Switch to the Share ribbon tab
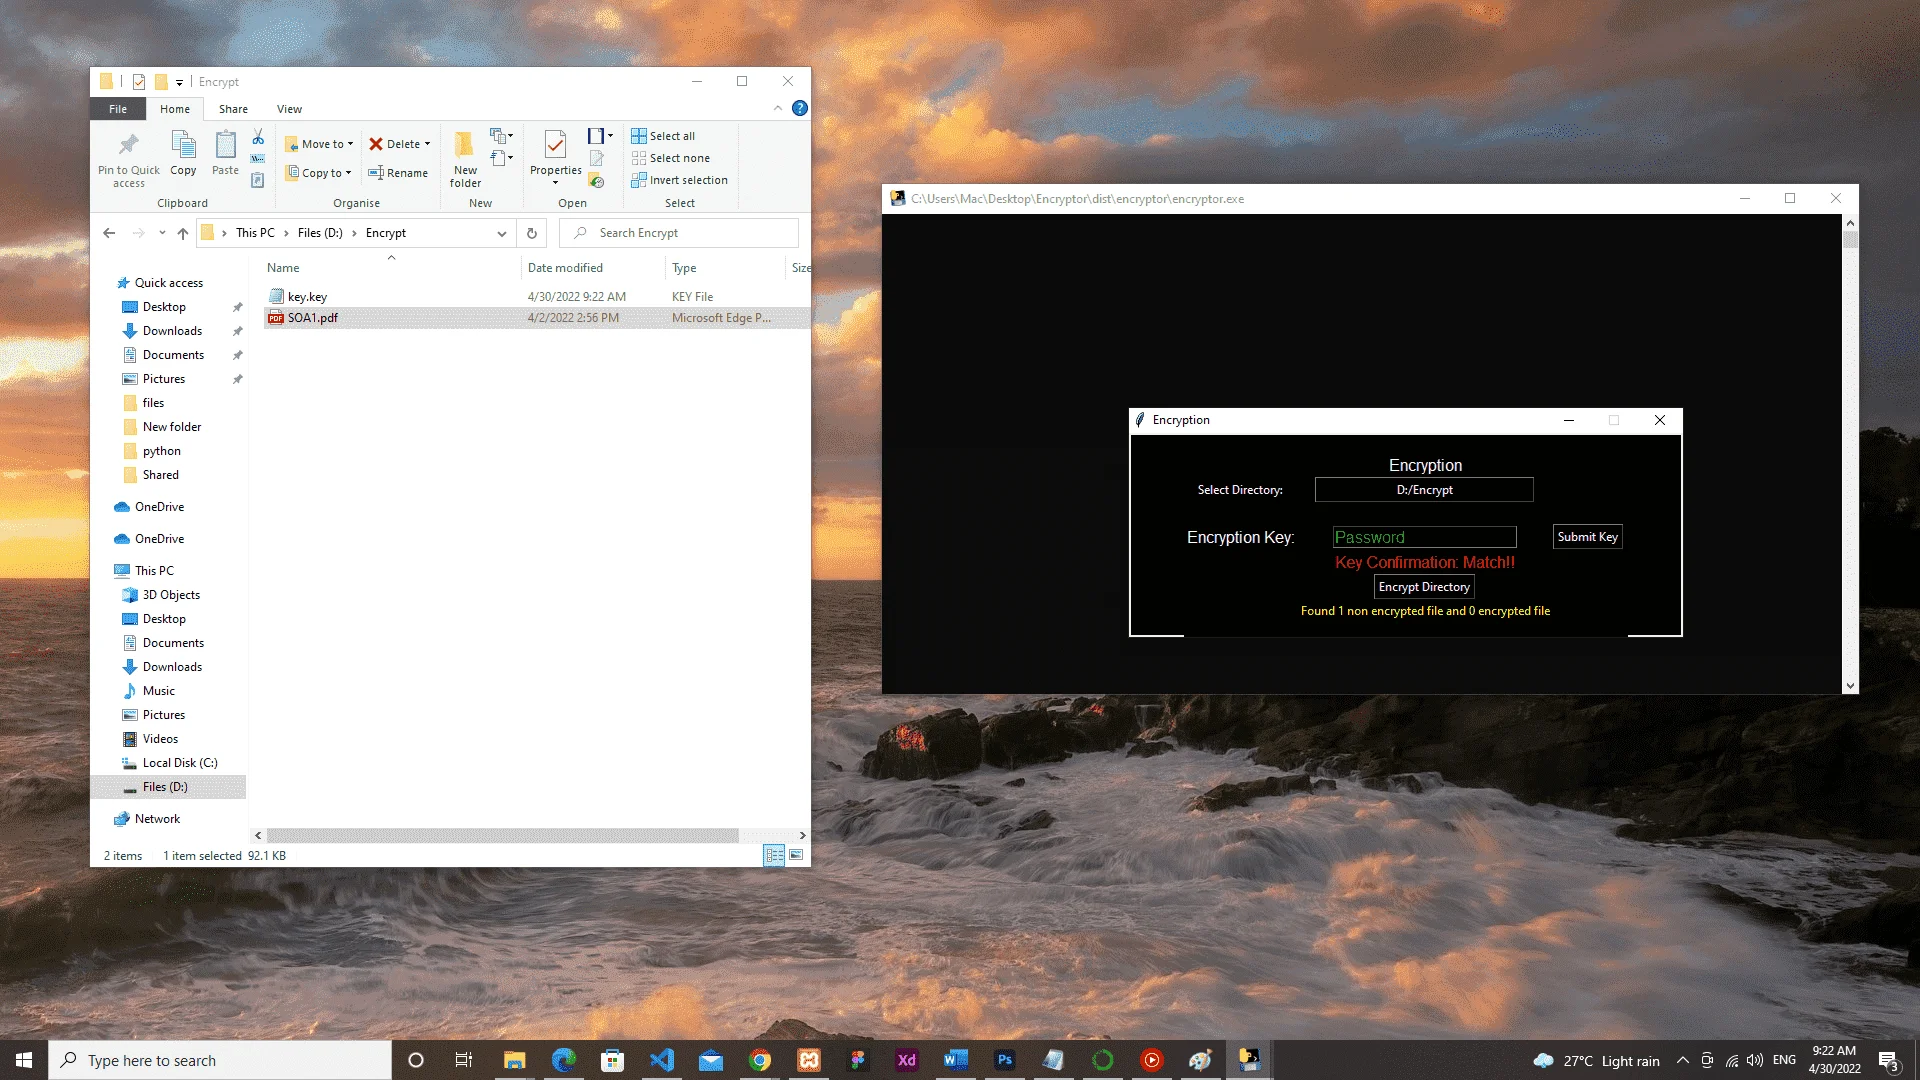This screenshot has width=1920, height=1080. [x=233, y=109]
